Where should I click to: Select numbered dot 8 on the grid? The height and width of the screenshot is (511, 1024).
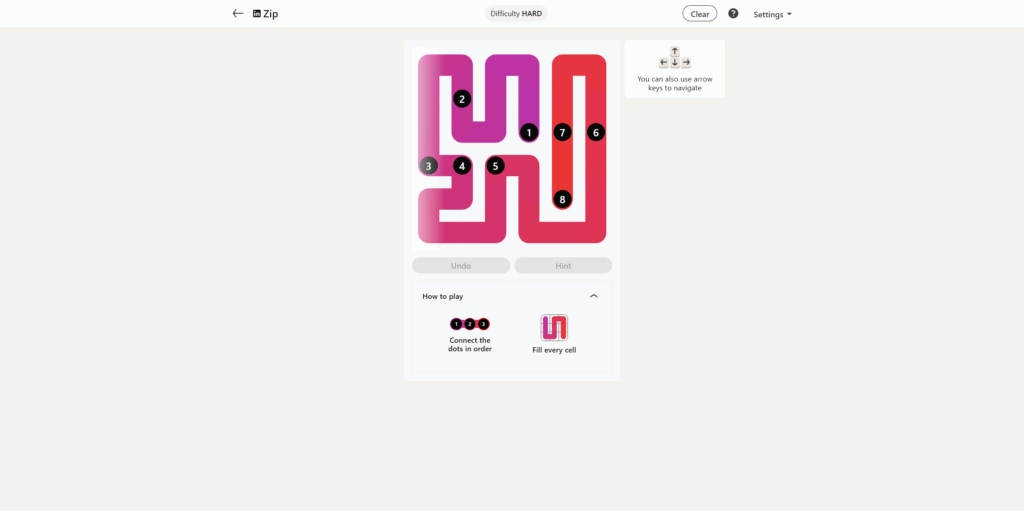[562, 199]
